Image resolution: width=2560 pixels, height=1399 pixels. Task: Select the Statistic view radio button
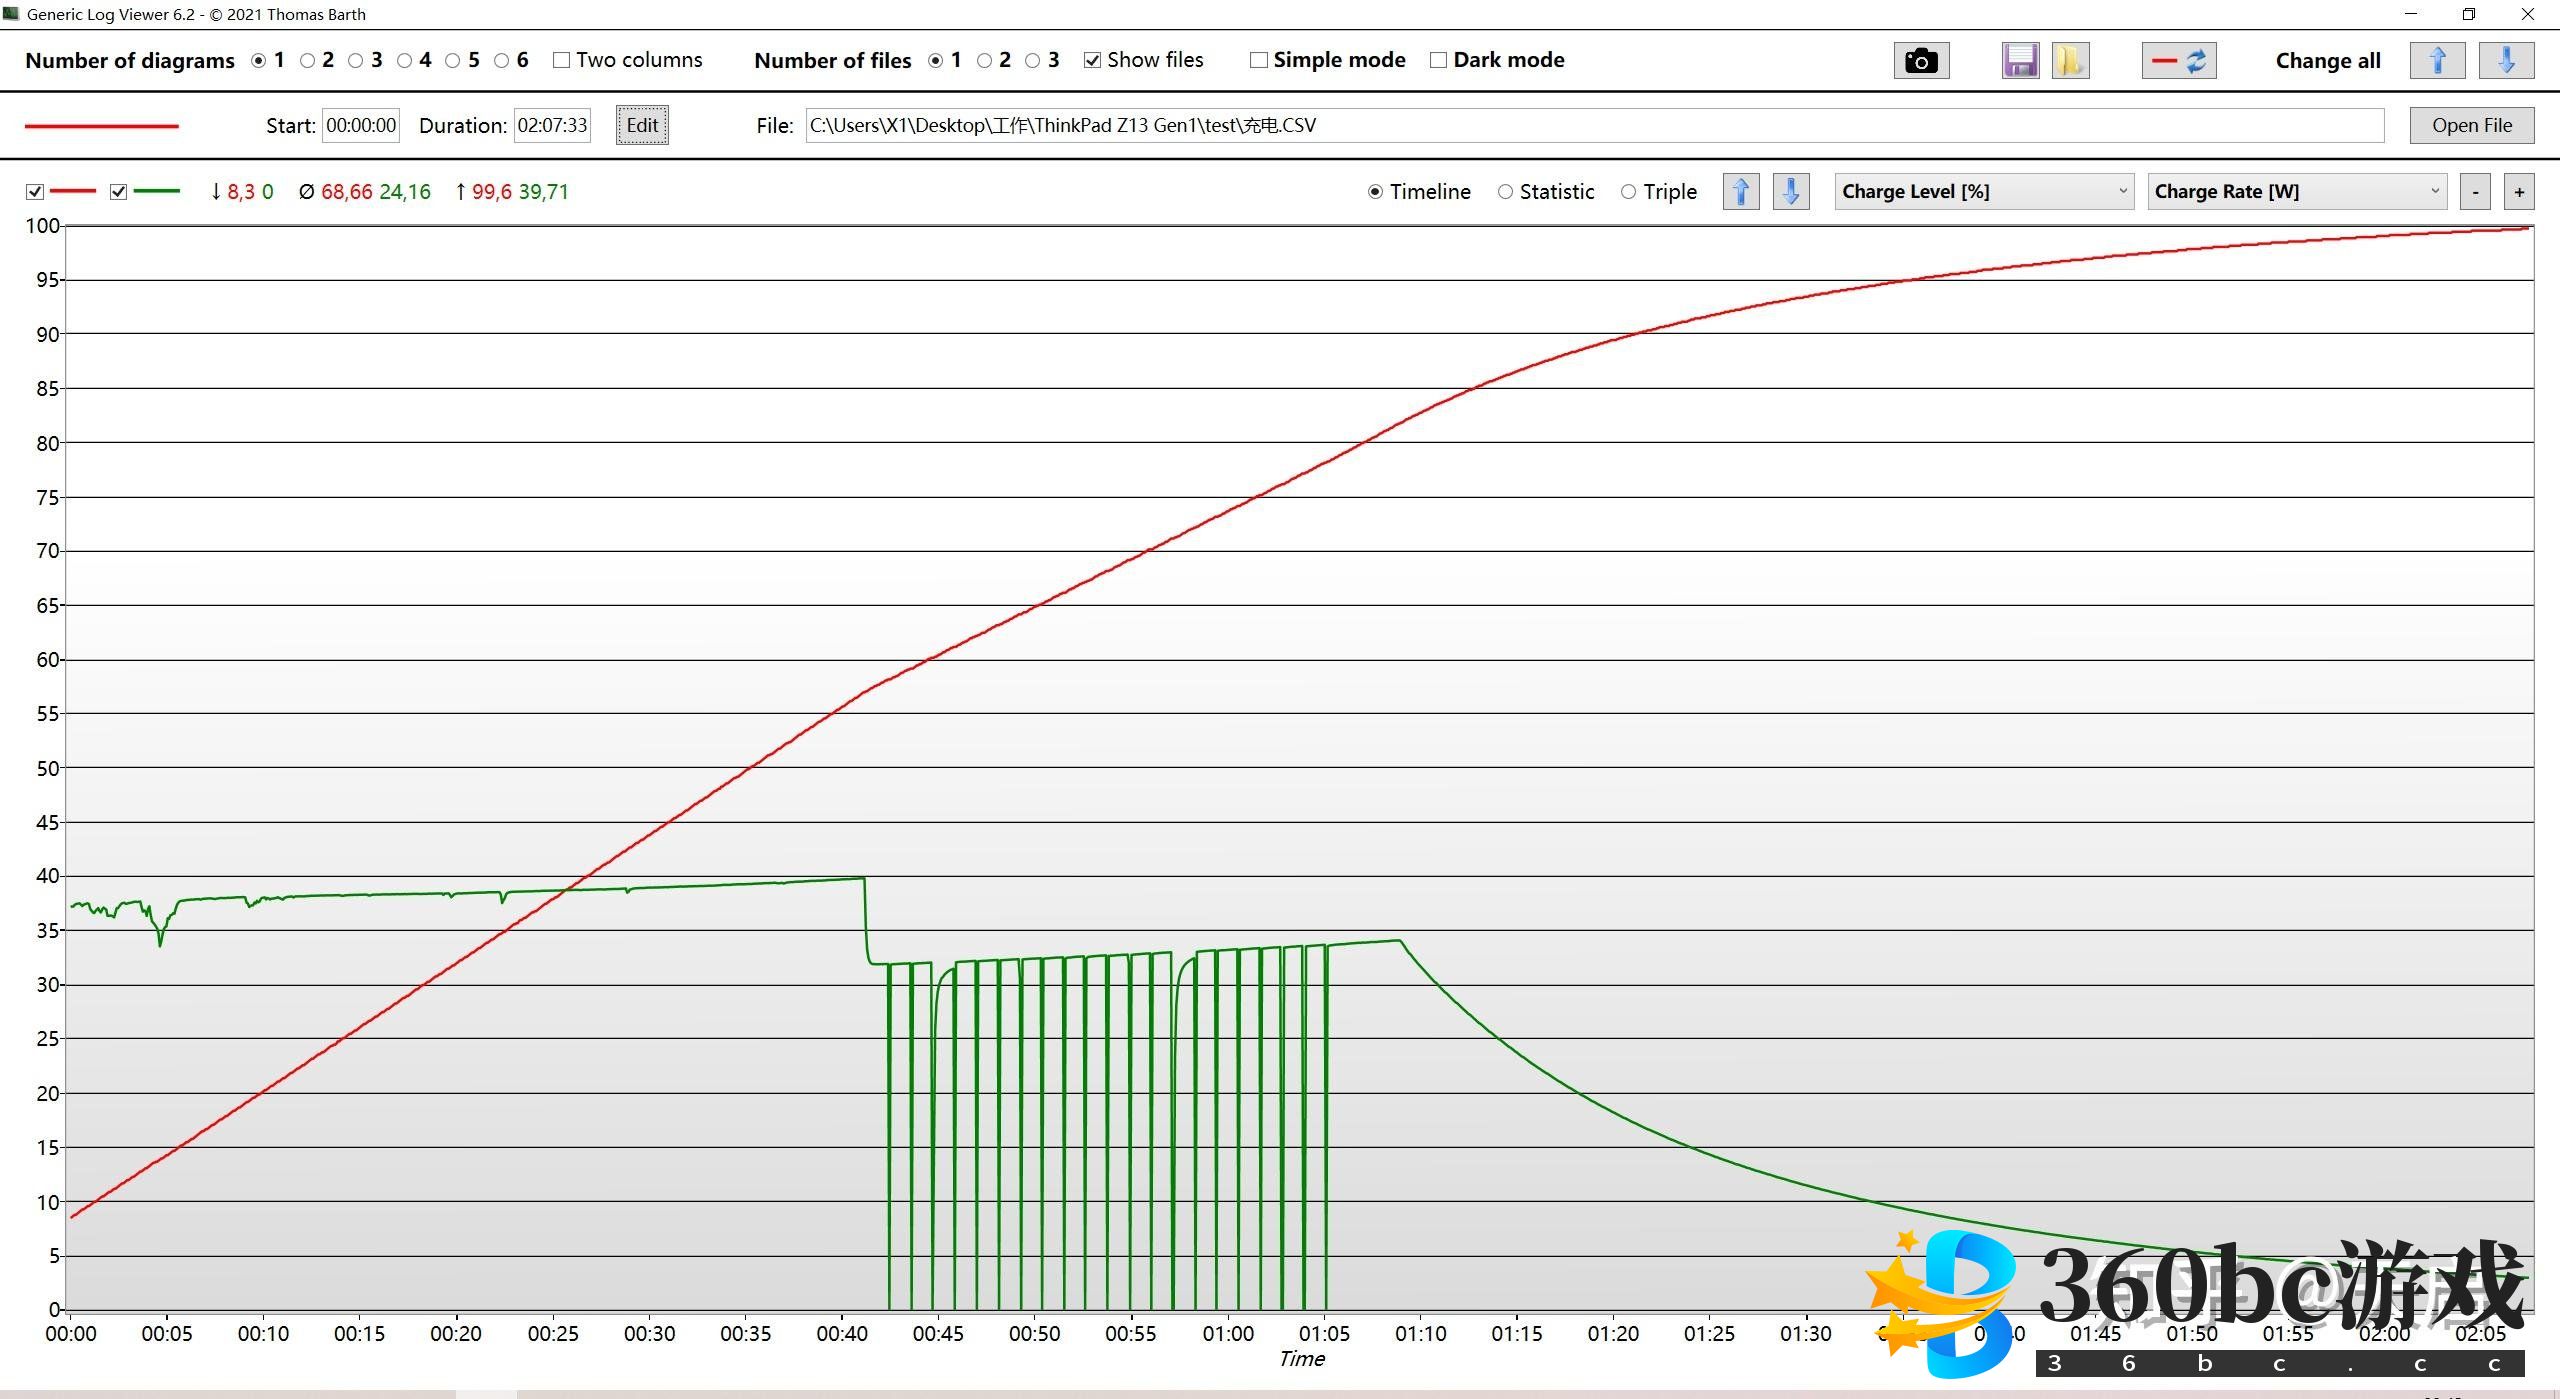(1505, 192)
